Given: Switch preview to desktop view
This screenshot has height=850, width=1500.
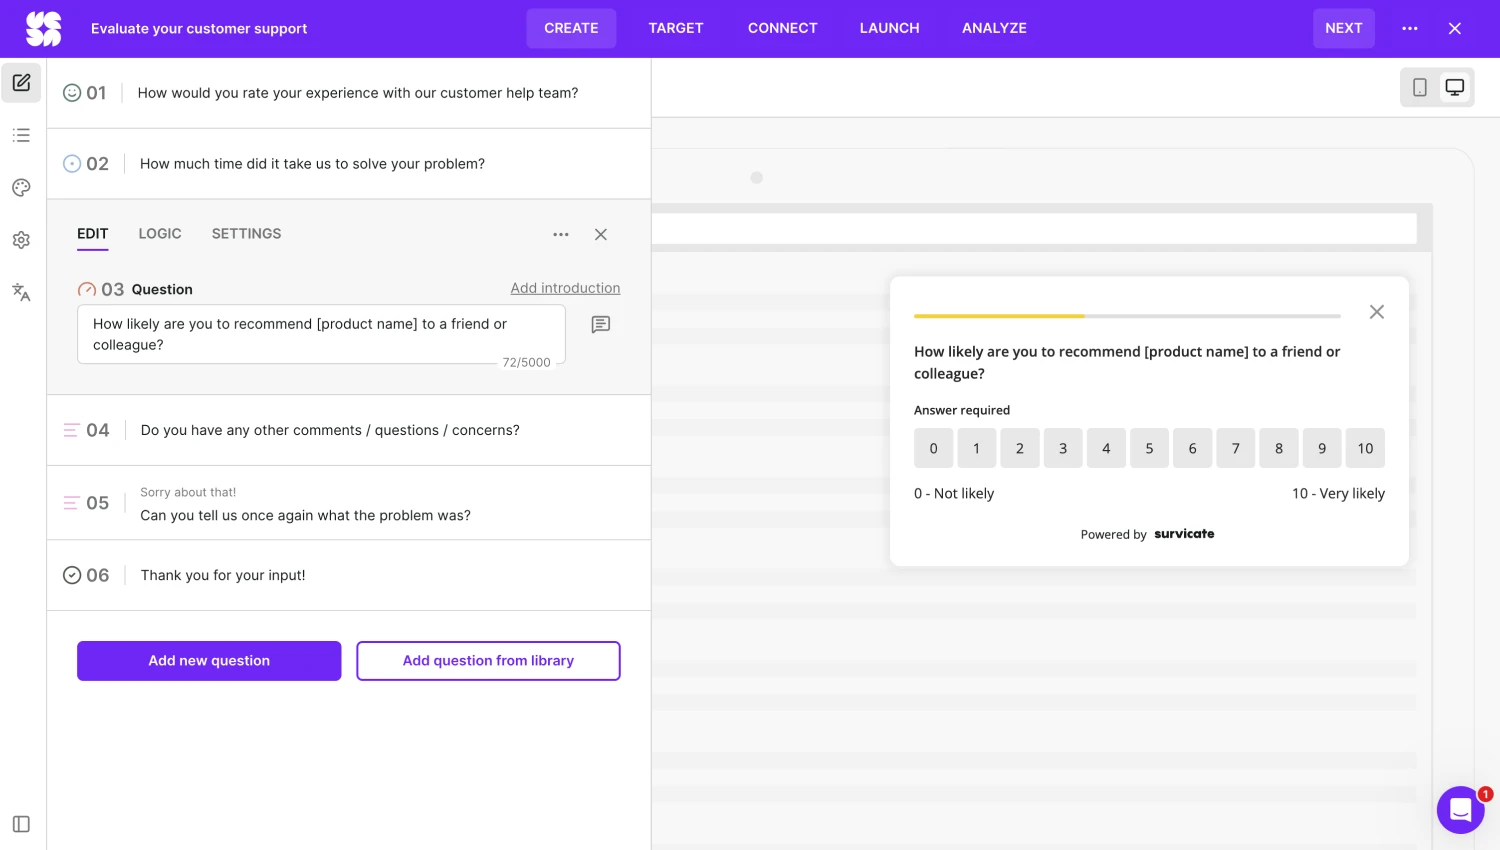Looking at the screenshot, I should [1455, 88].
